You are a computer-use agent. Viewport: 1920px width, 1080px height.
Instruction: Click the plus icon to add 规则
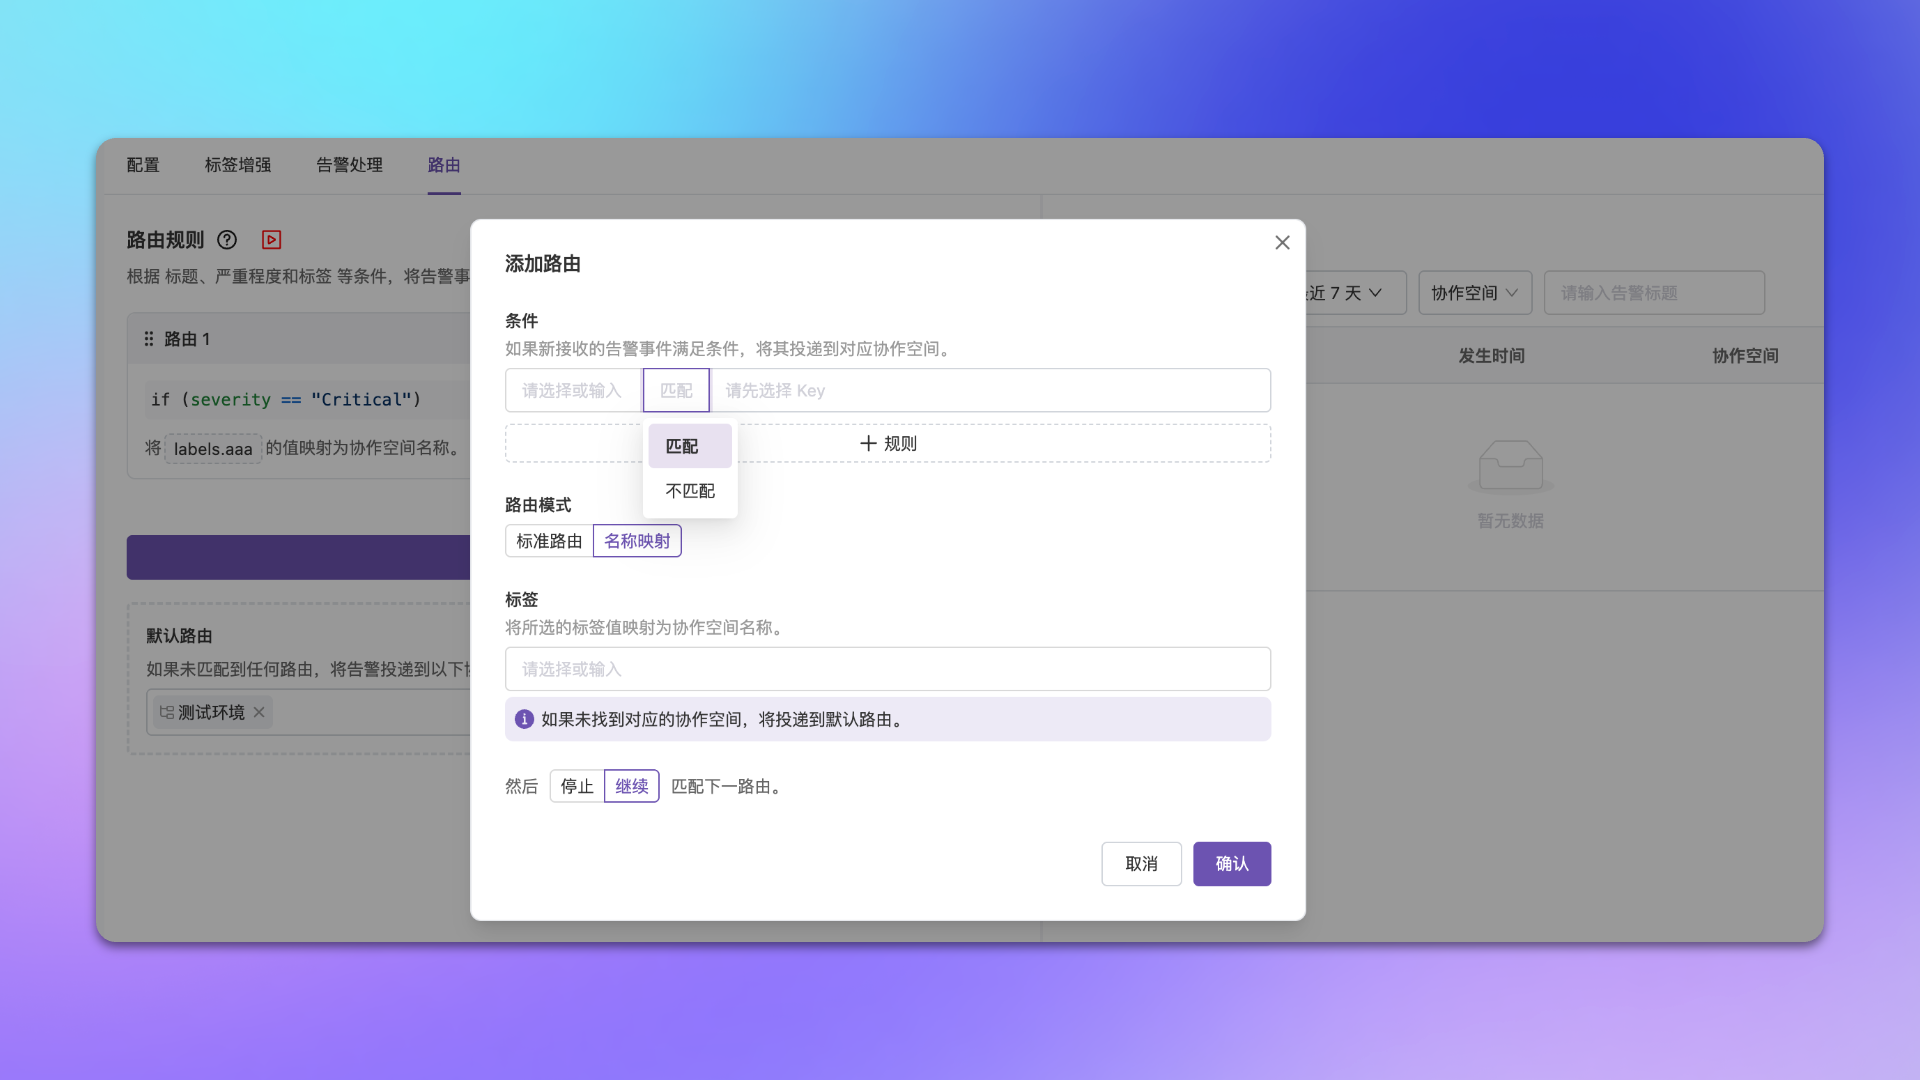[x=868, y=443]
